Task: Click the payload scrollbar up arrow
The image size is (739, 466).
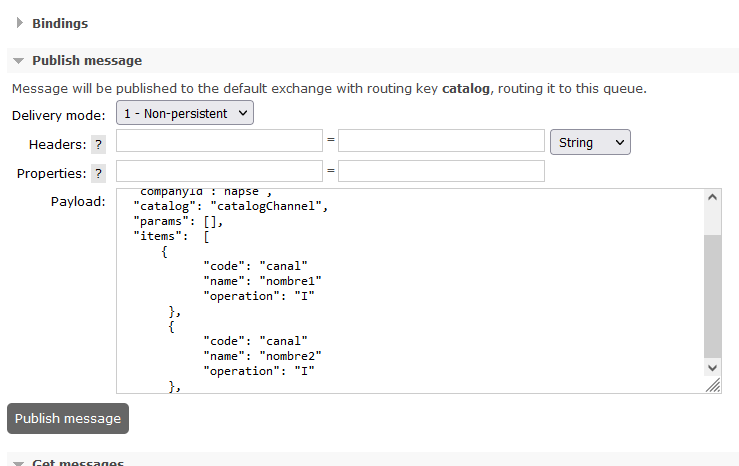Action: pyautogui.click(x=712, y=197)
